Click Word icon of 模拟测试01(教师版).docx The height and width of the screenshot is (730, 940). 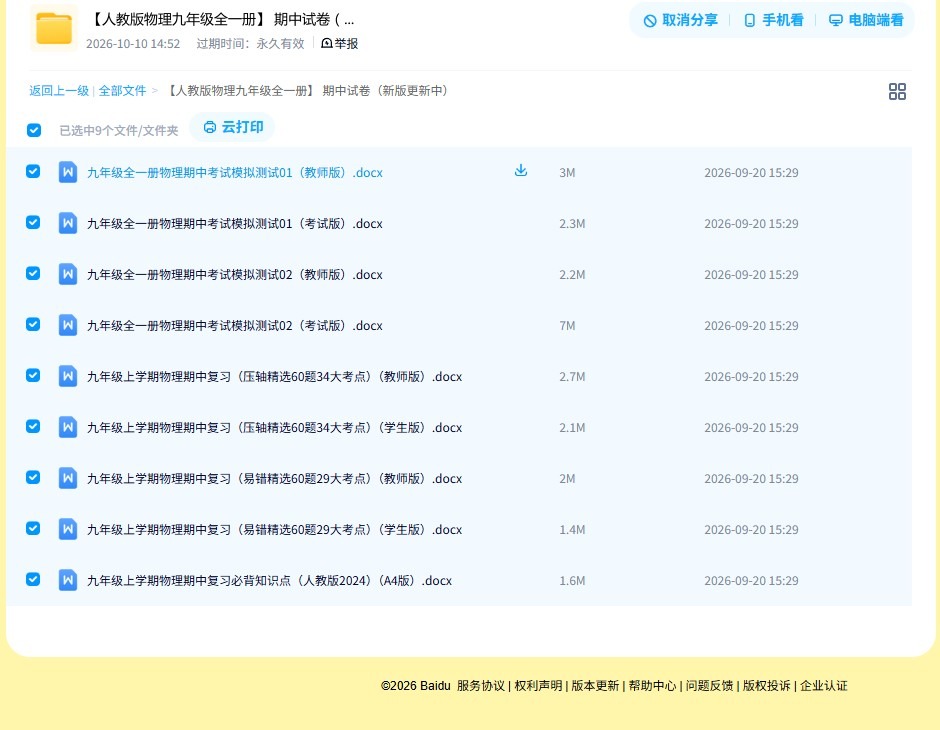coord(68,173)
